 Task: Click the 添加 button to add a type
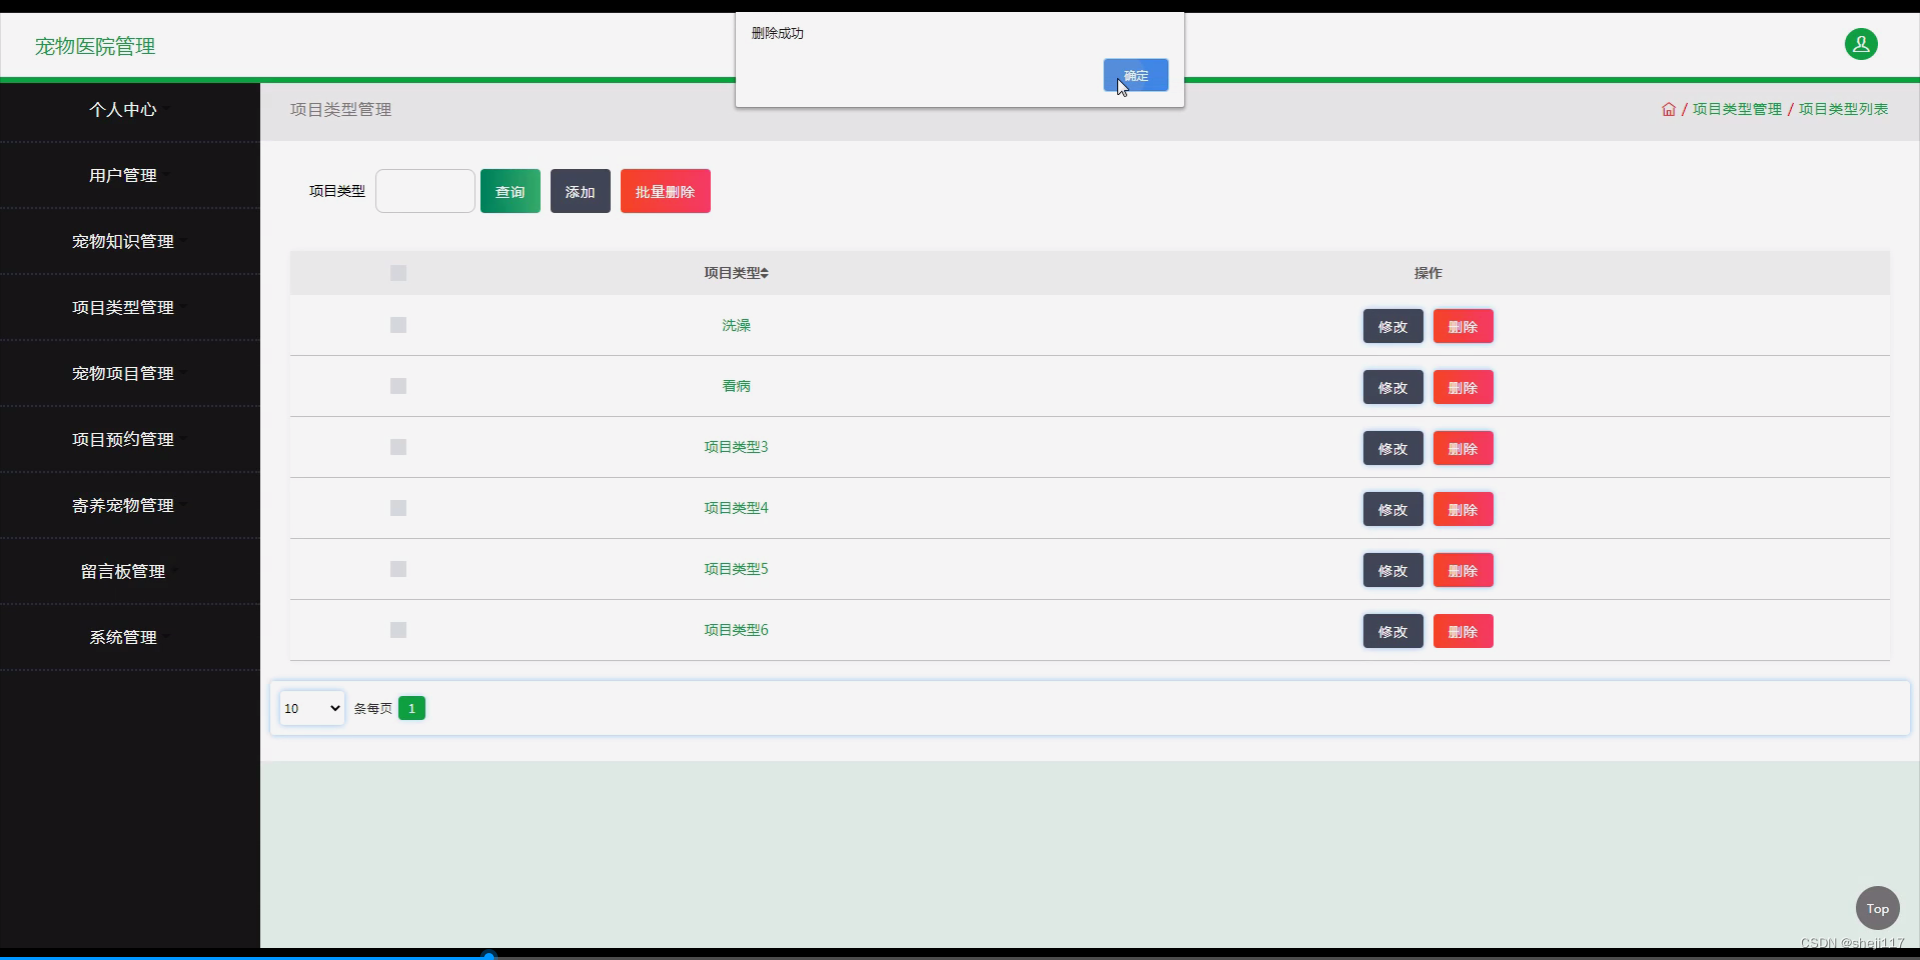click(580, 191)
